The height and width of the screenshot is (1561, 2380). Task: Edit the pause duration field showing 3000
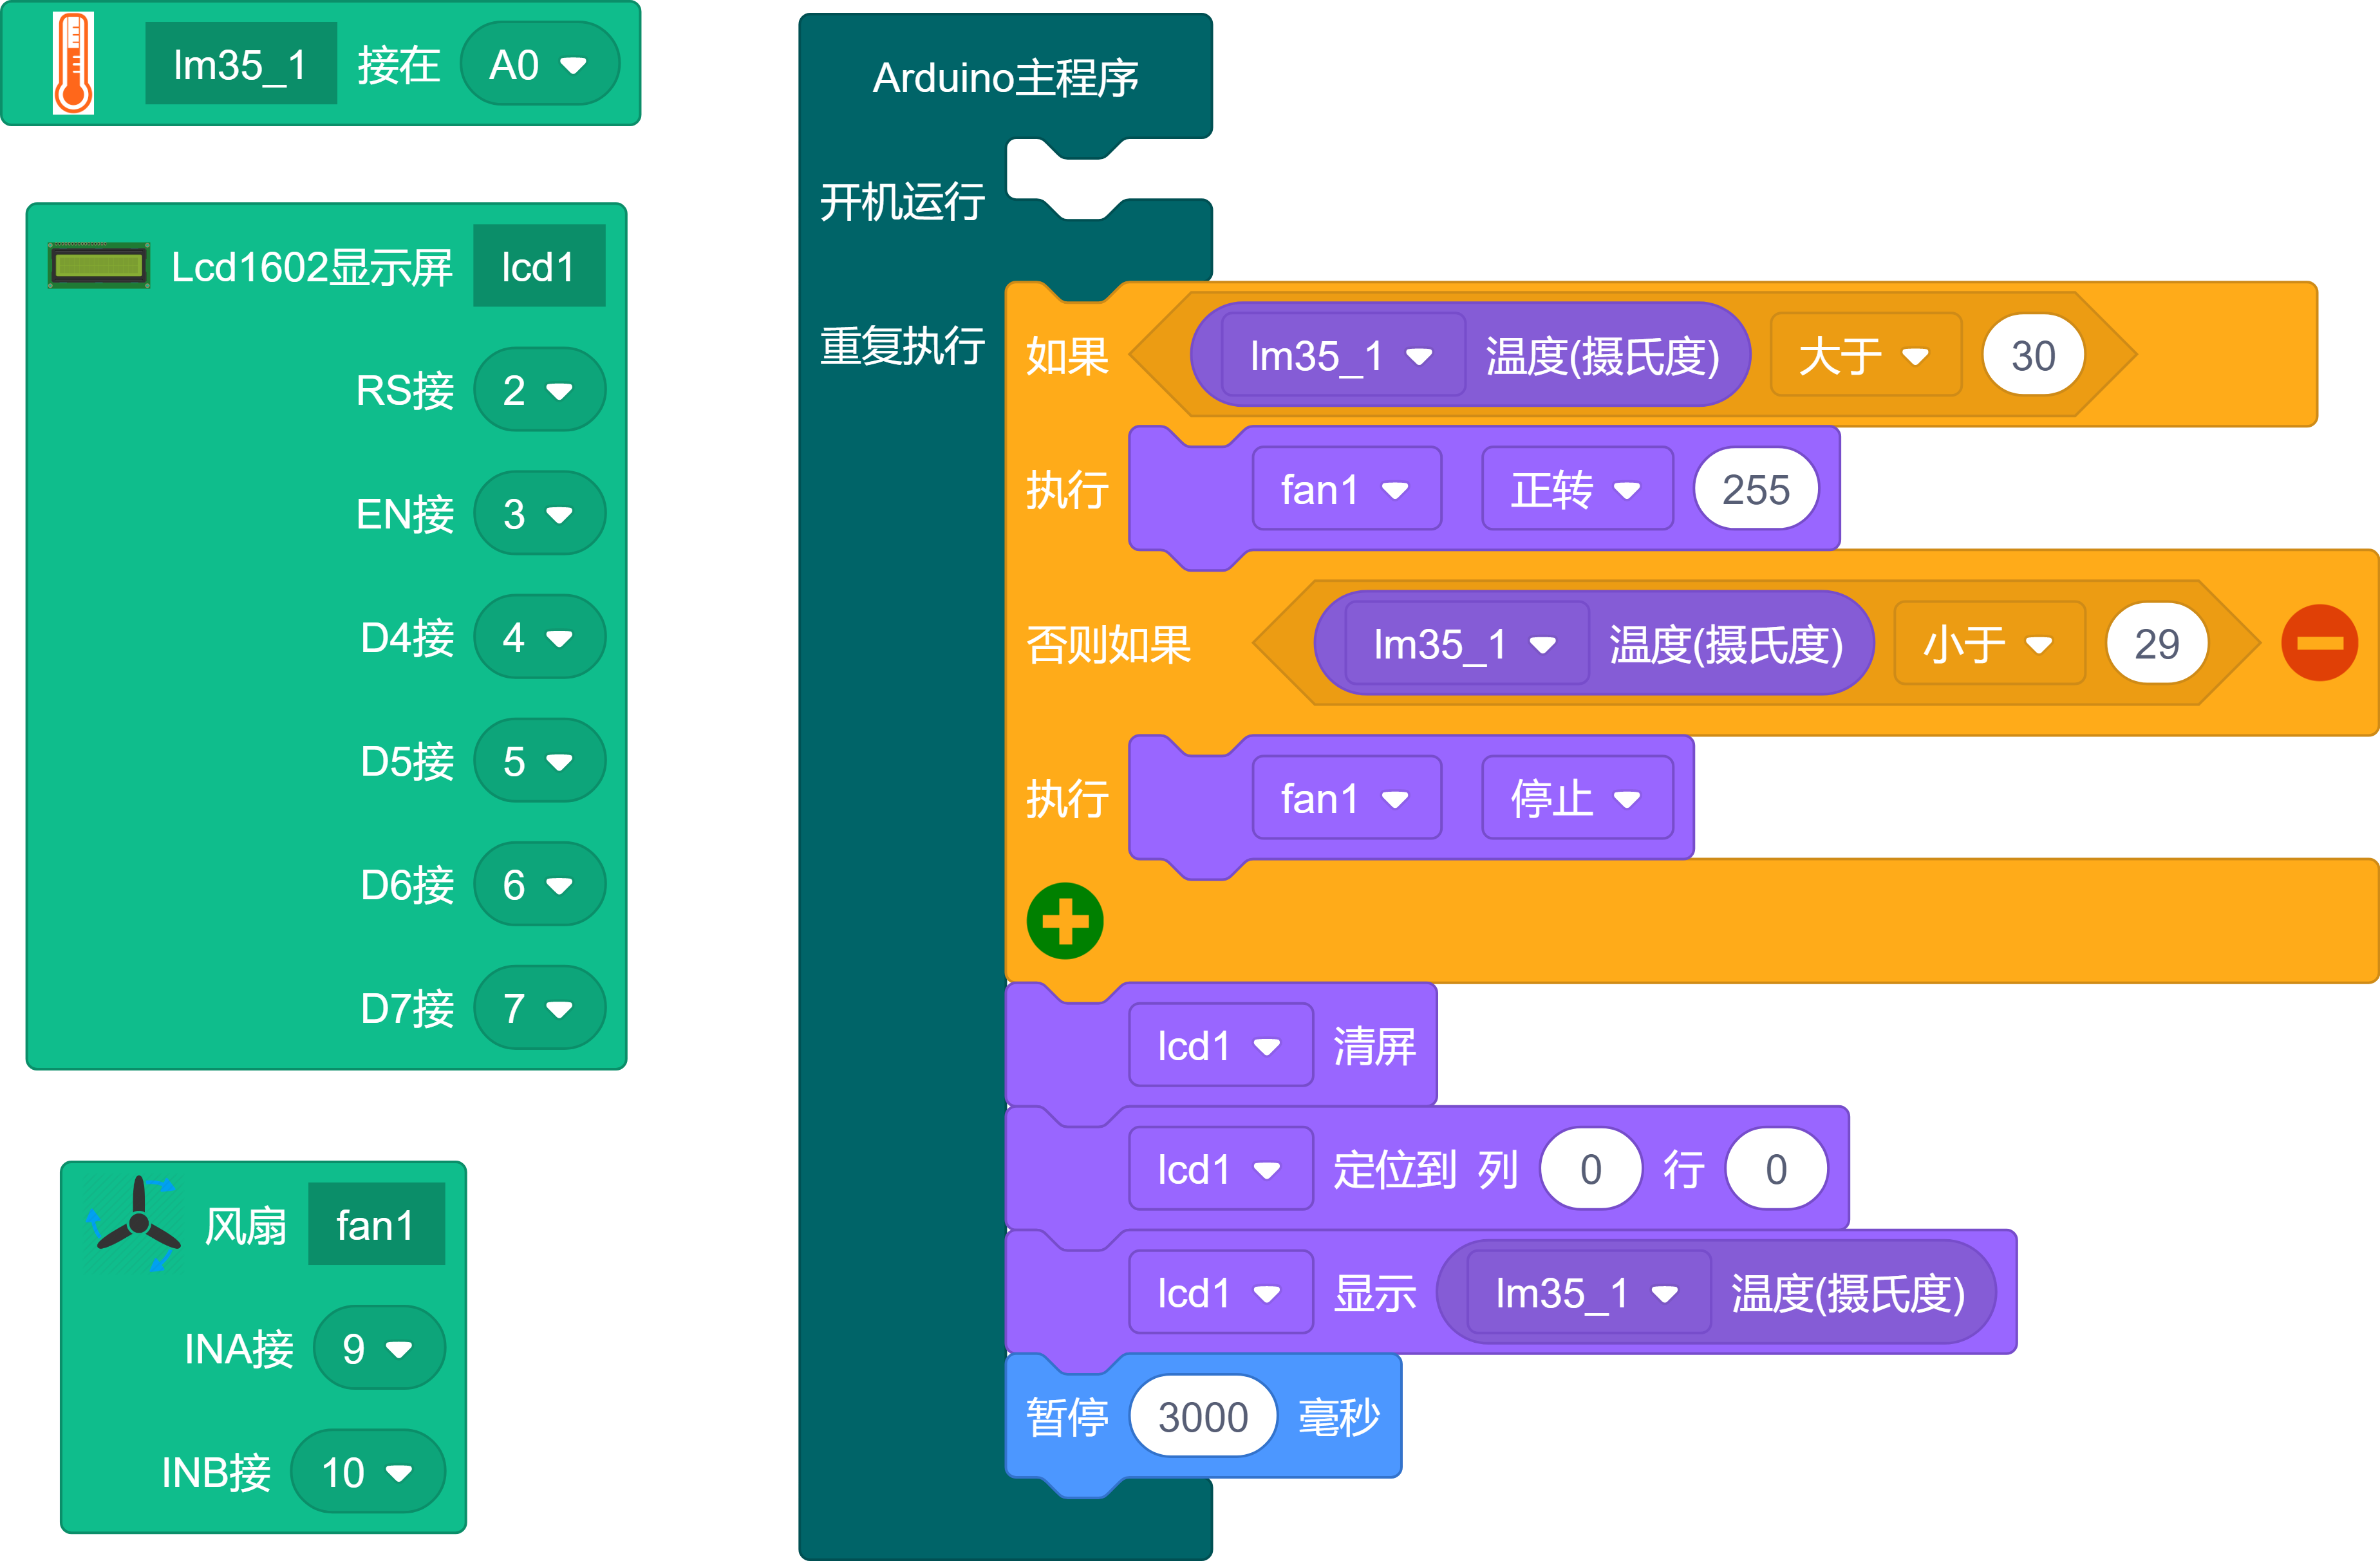[1202, 1417]
